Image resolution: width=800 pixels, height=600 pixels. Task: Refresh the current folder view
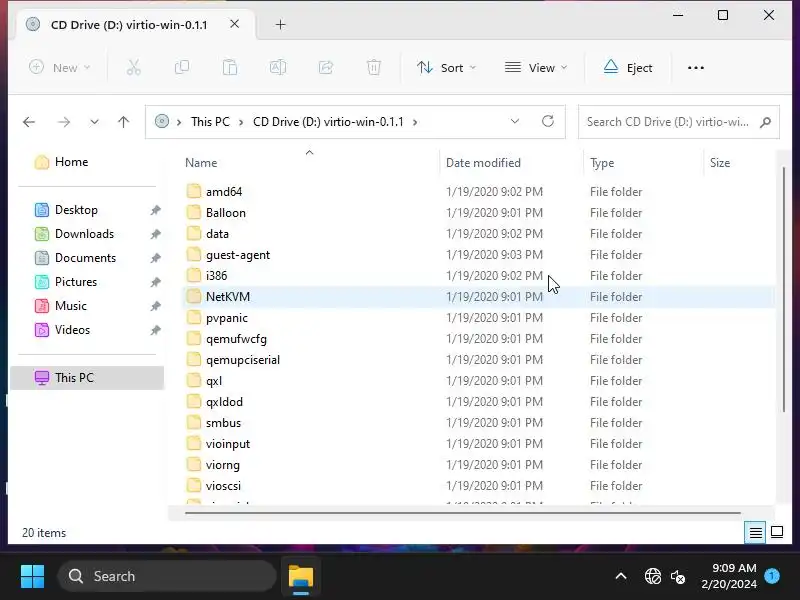548,121
